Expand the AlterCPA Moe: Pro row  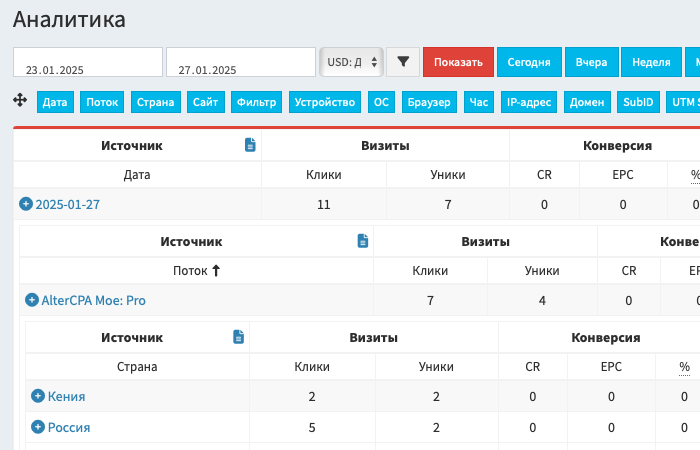32,299
